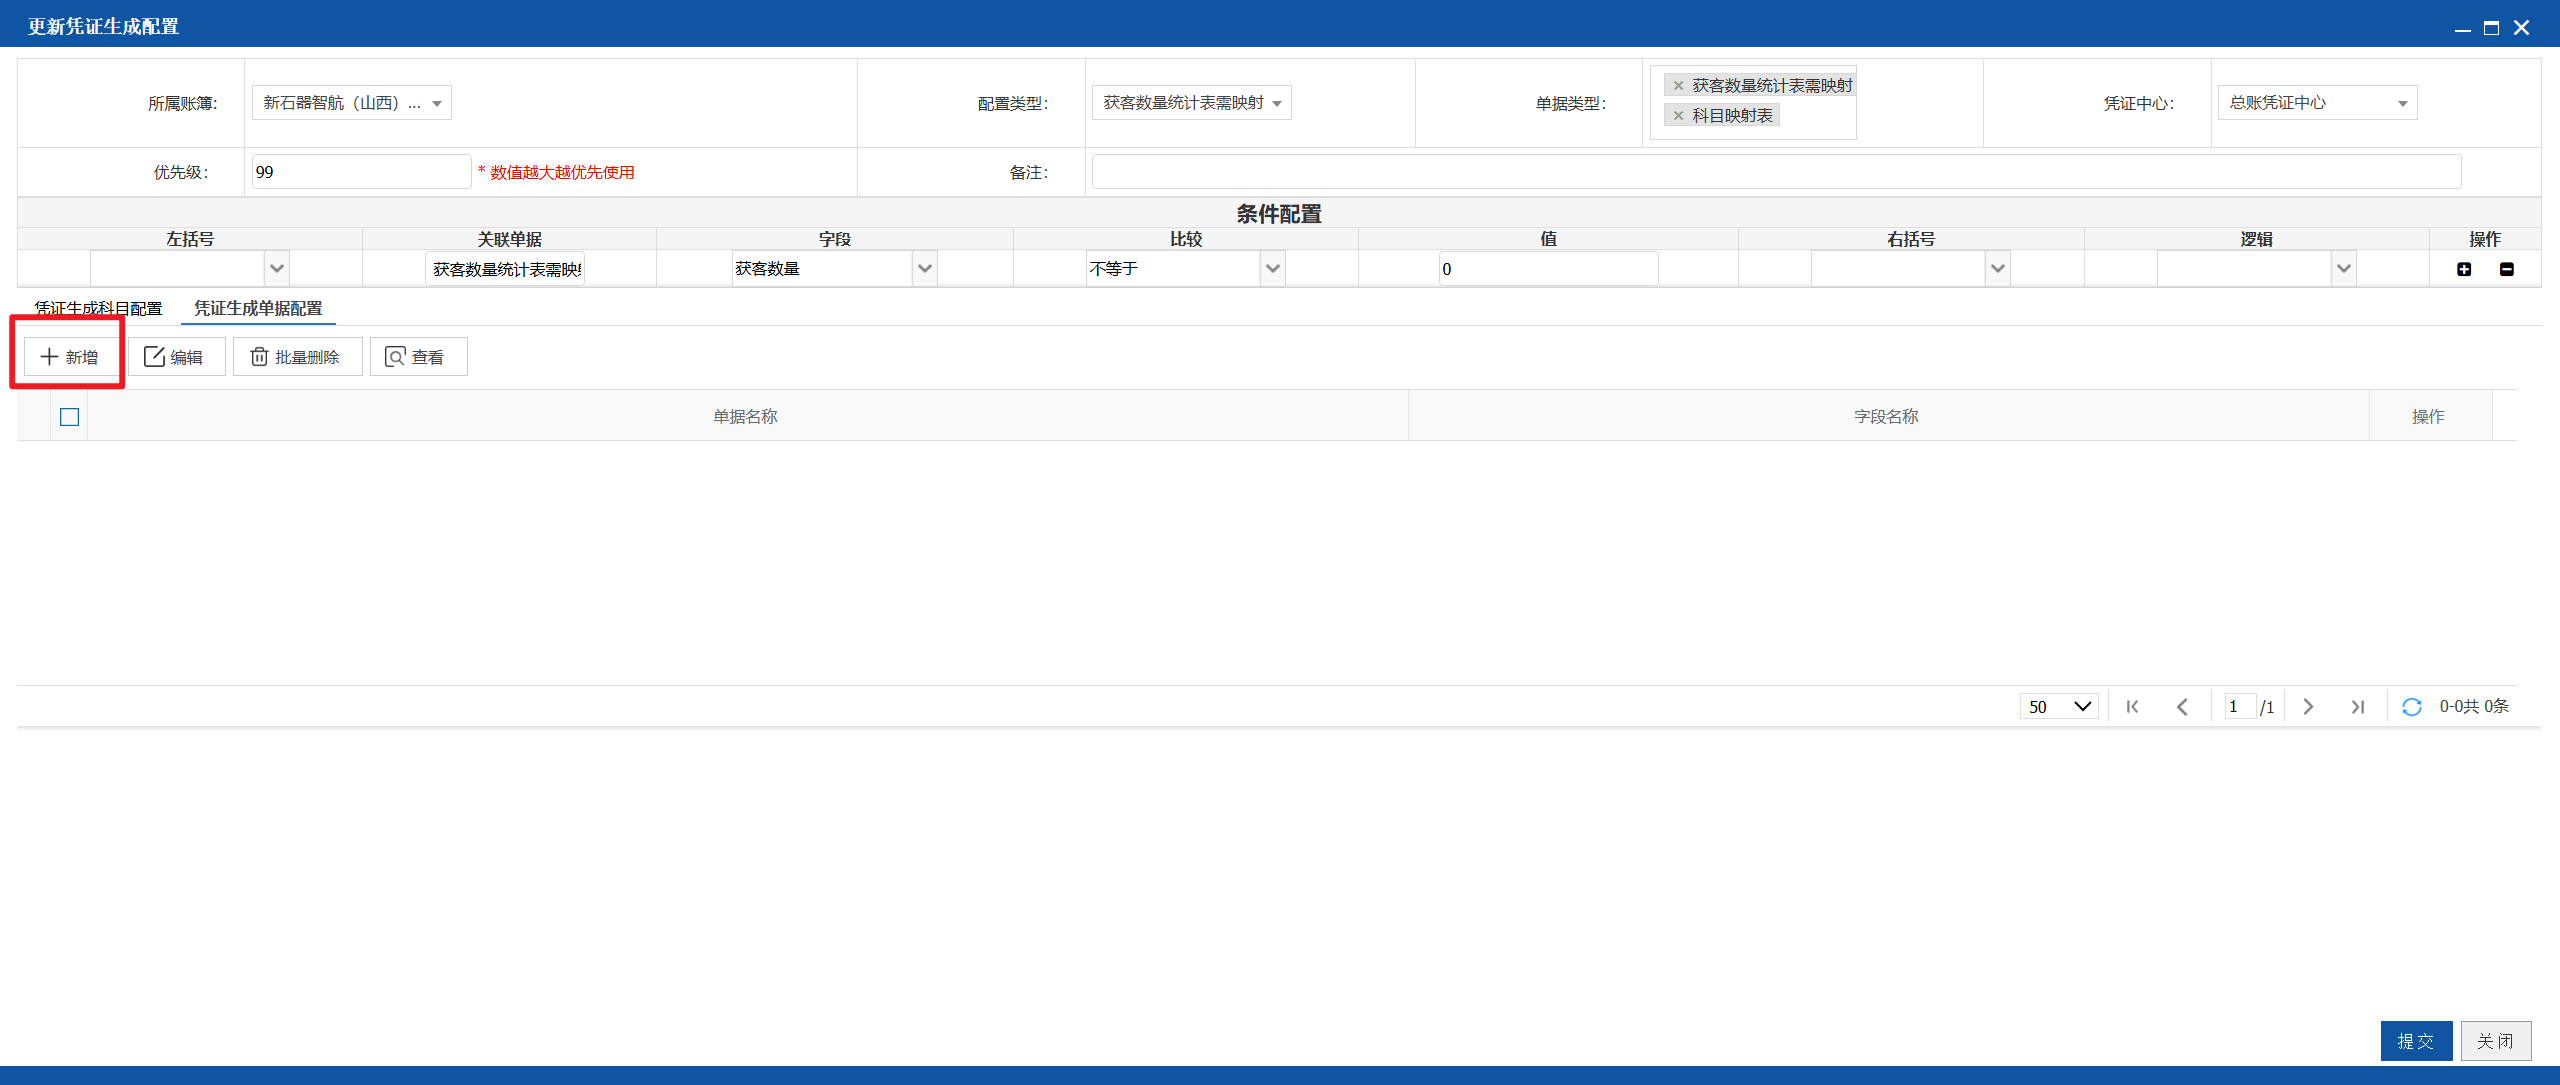Refresh the document list table
Screen dimensions: 2560x1085
click(2412, 707)
